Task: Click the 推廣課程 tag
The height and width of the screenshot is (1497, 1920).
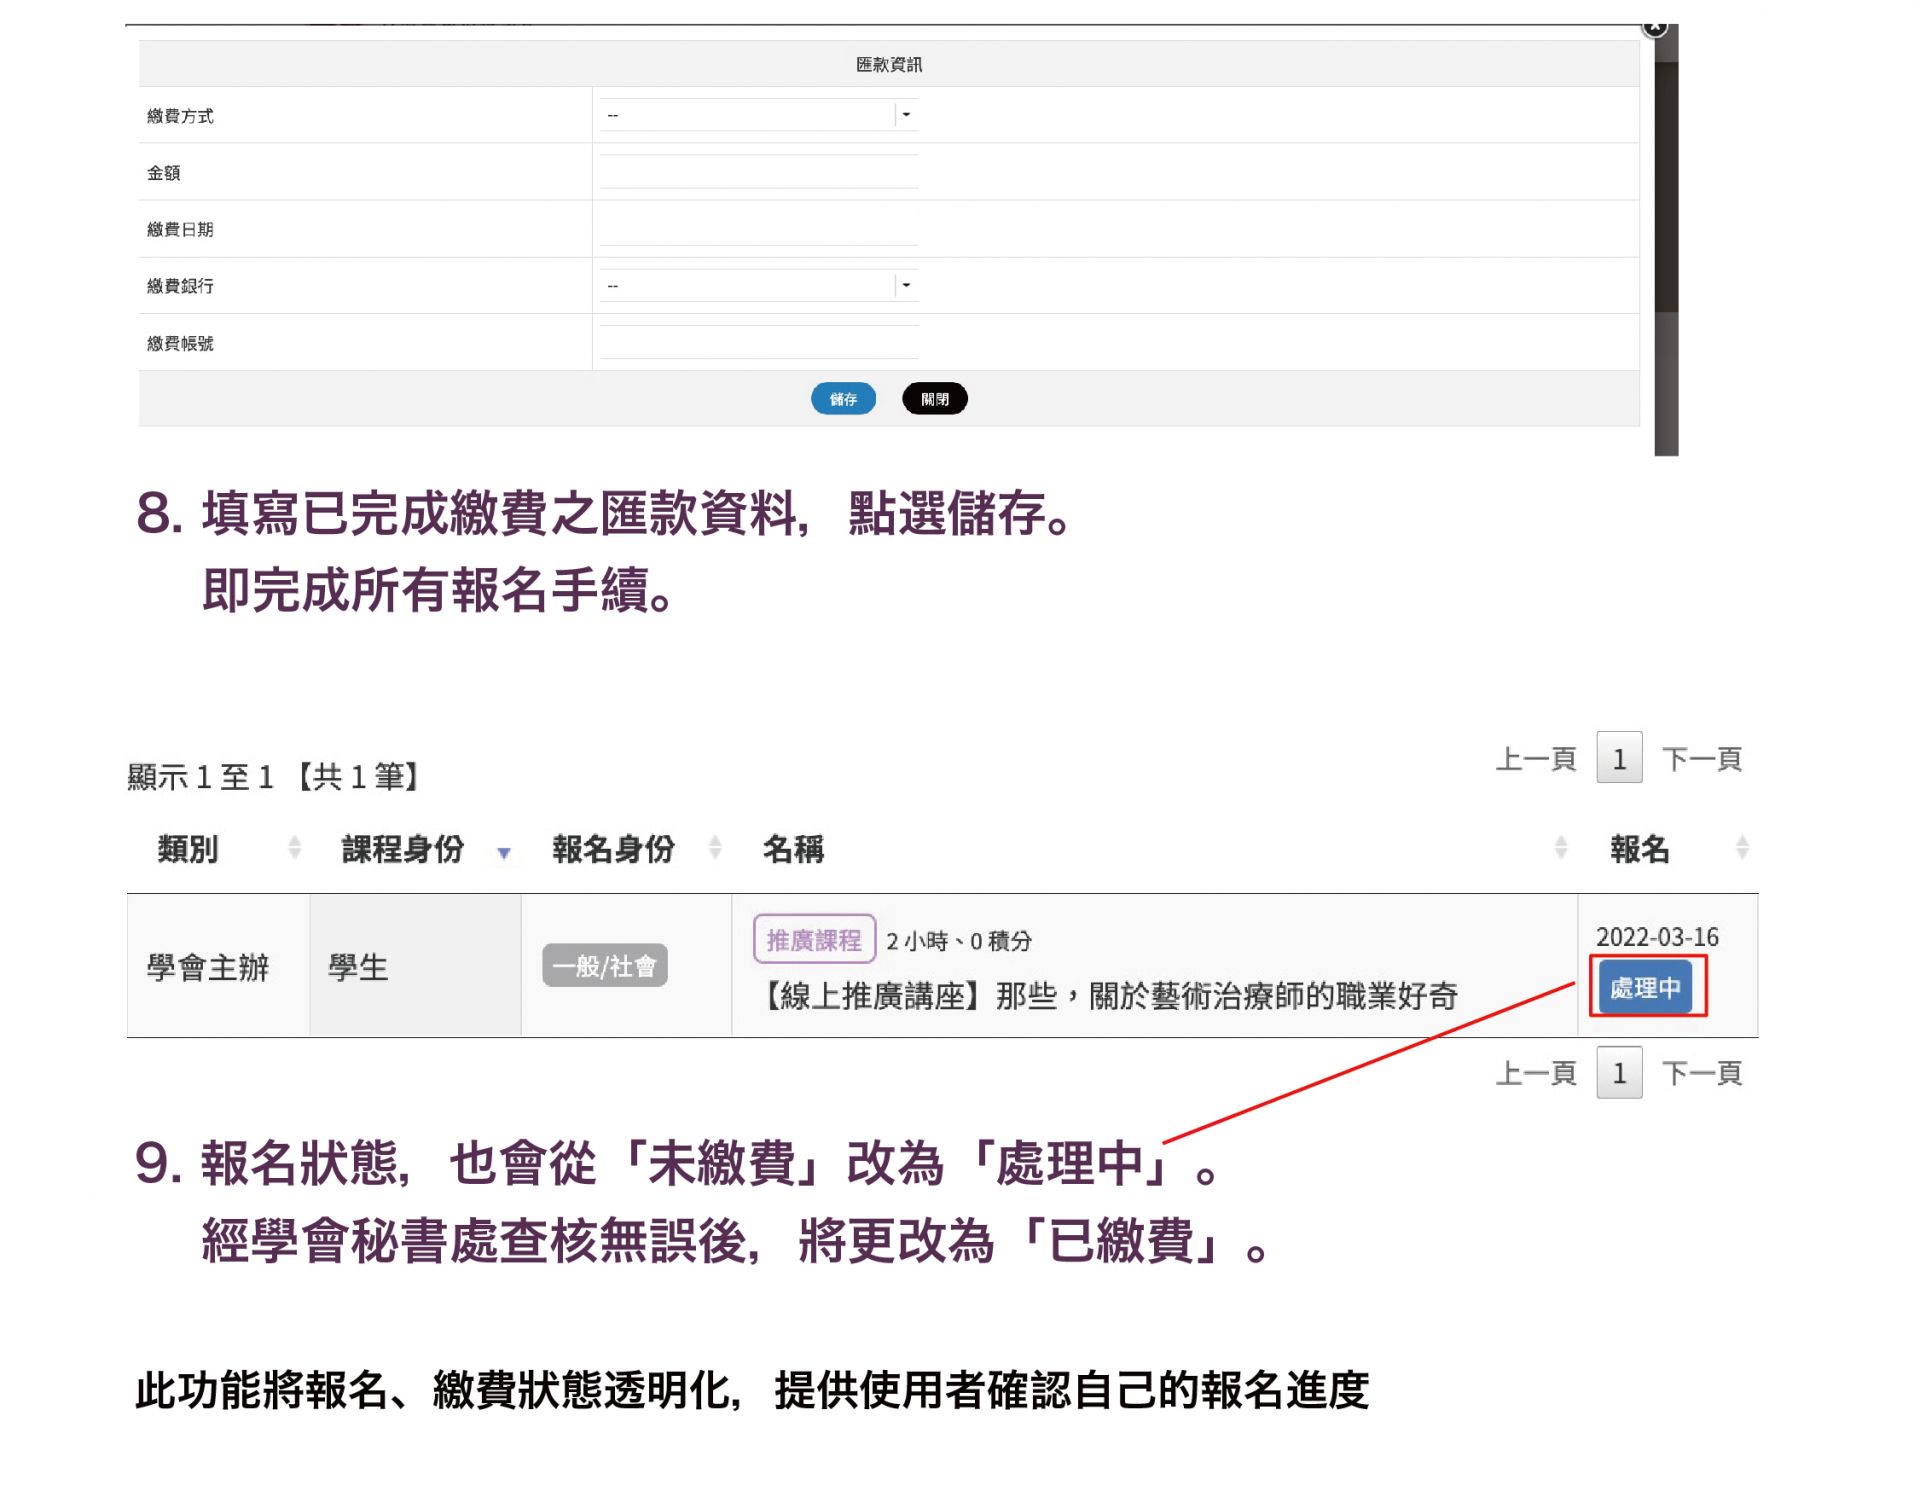Action: pyautogui.click(x=814, y=940)
